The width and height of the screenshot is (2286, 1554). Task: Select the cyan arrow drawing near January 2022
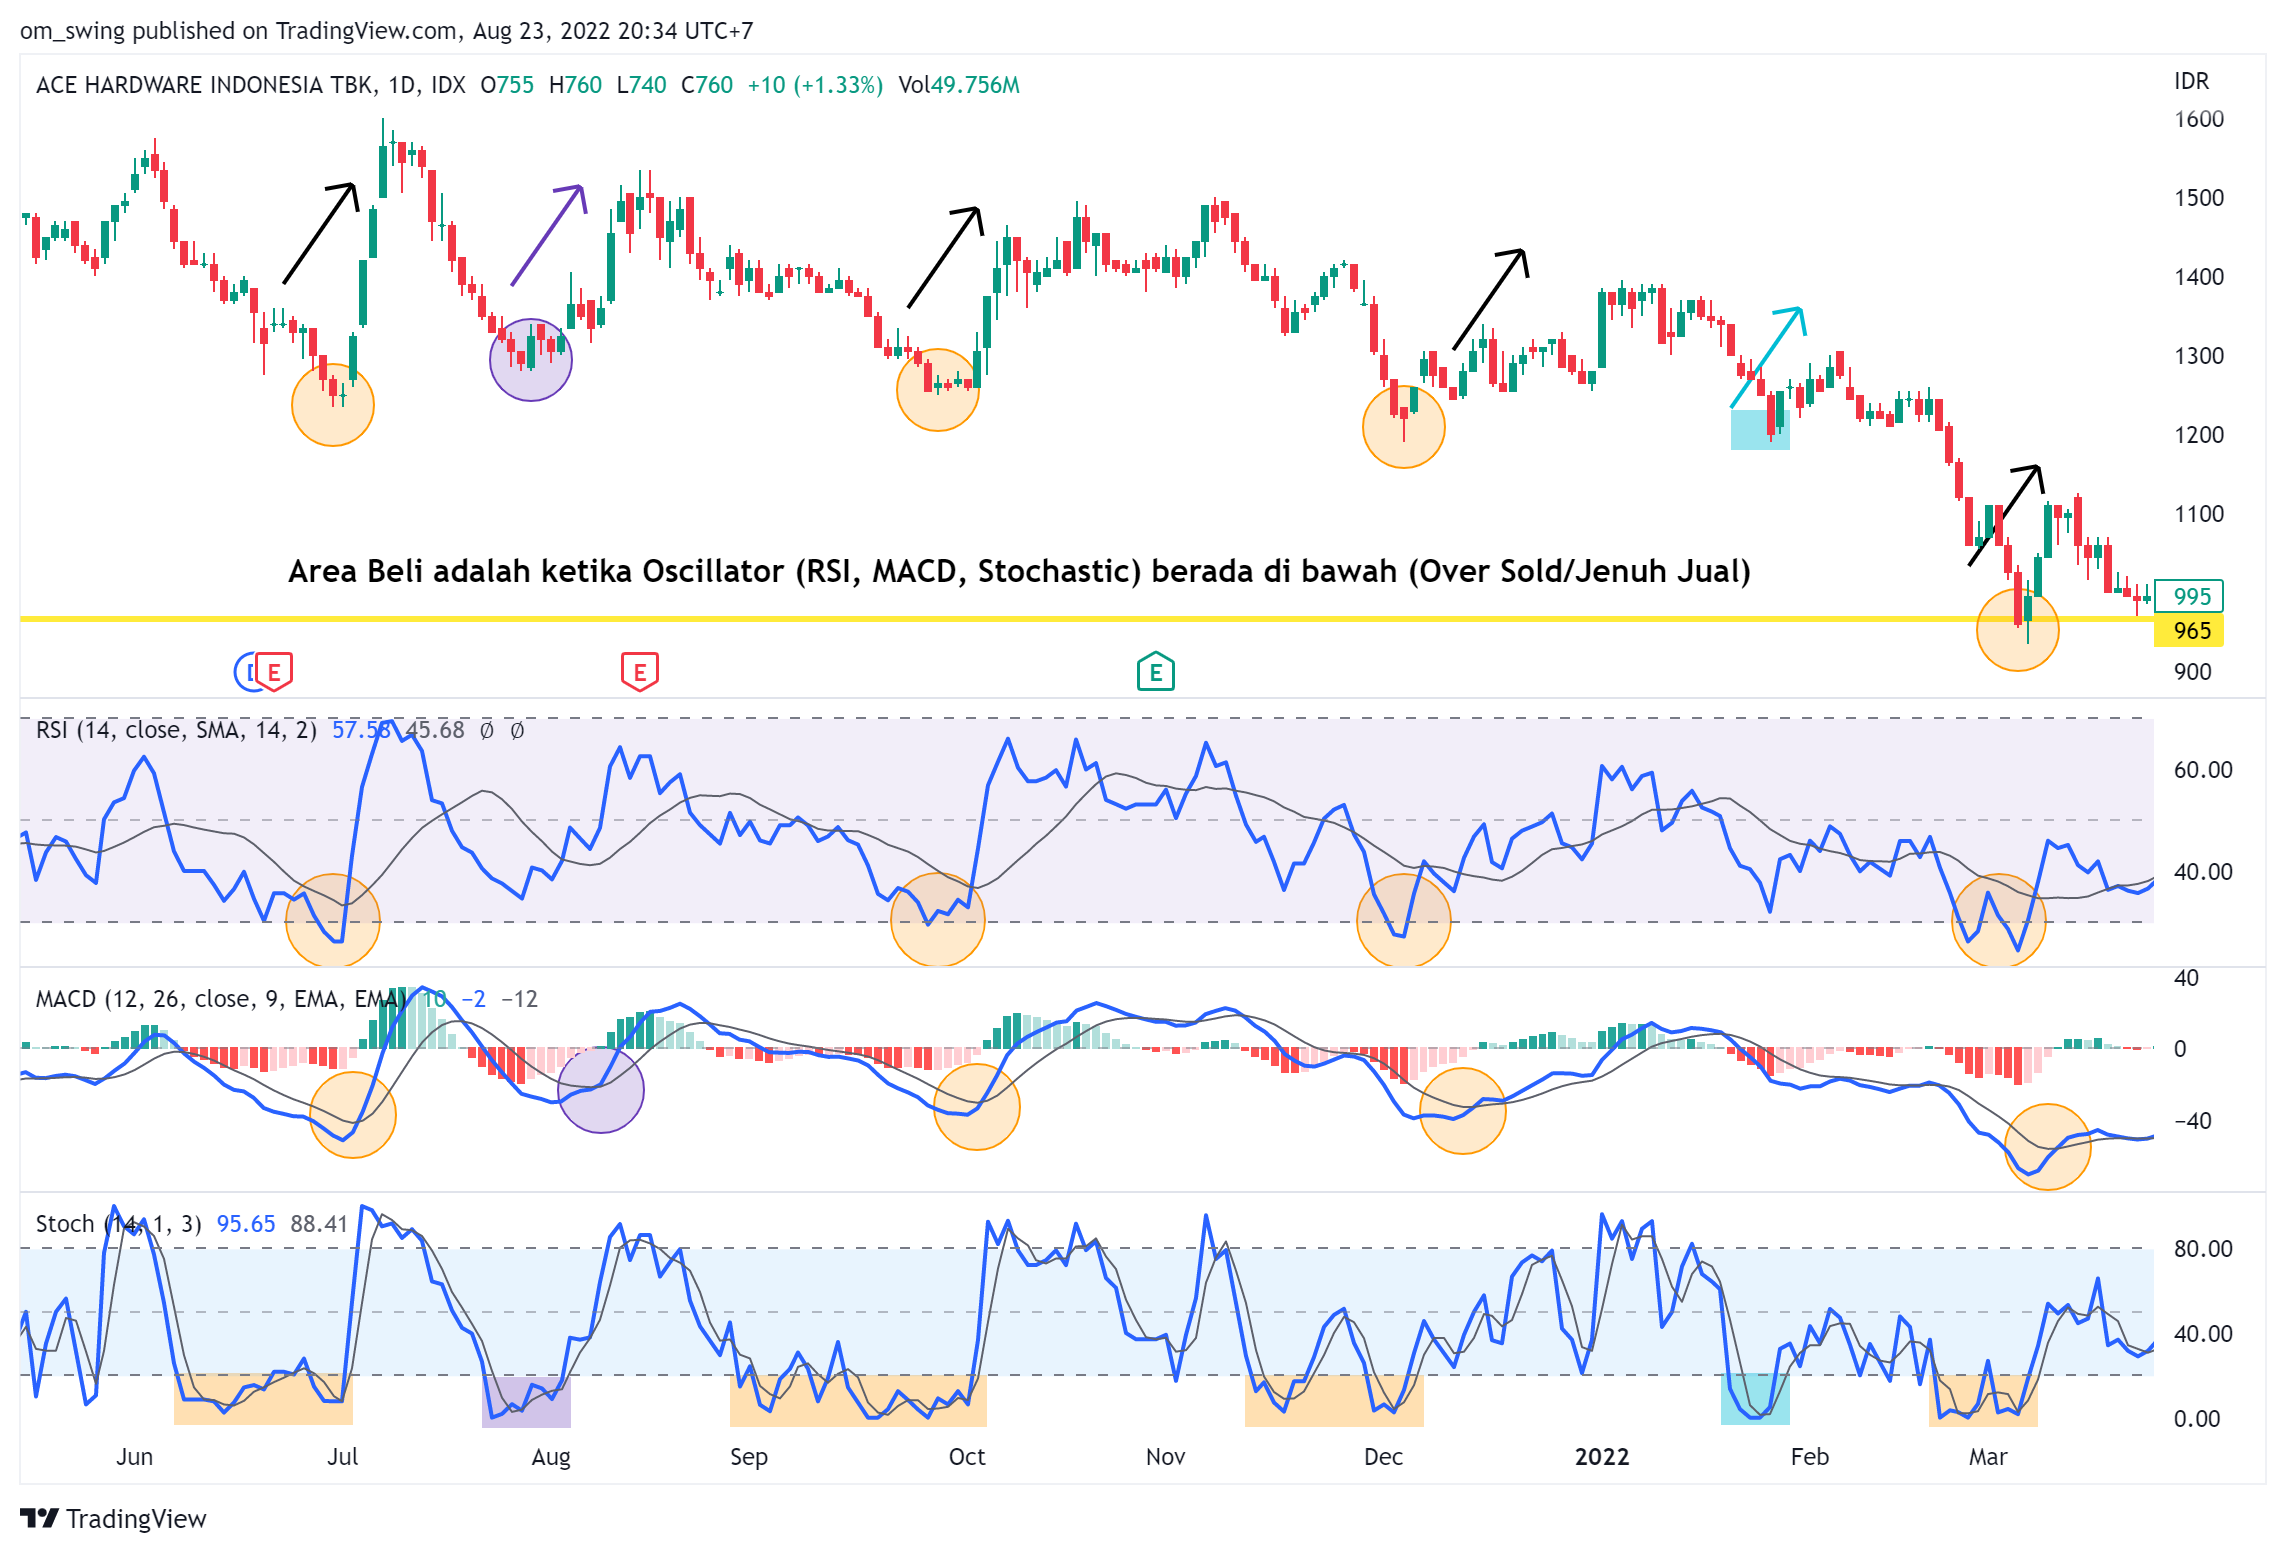(x=1767, y=357)
